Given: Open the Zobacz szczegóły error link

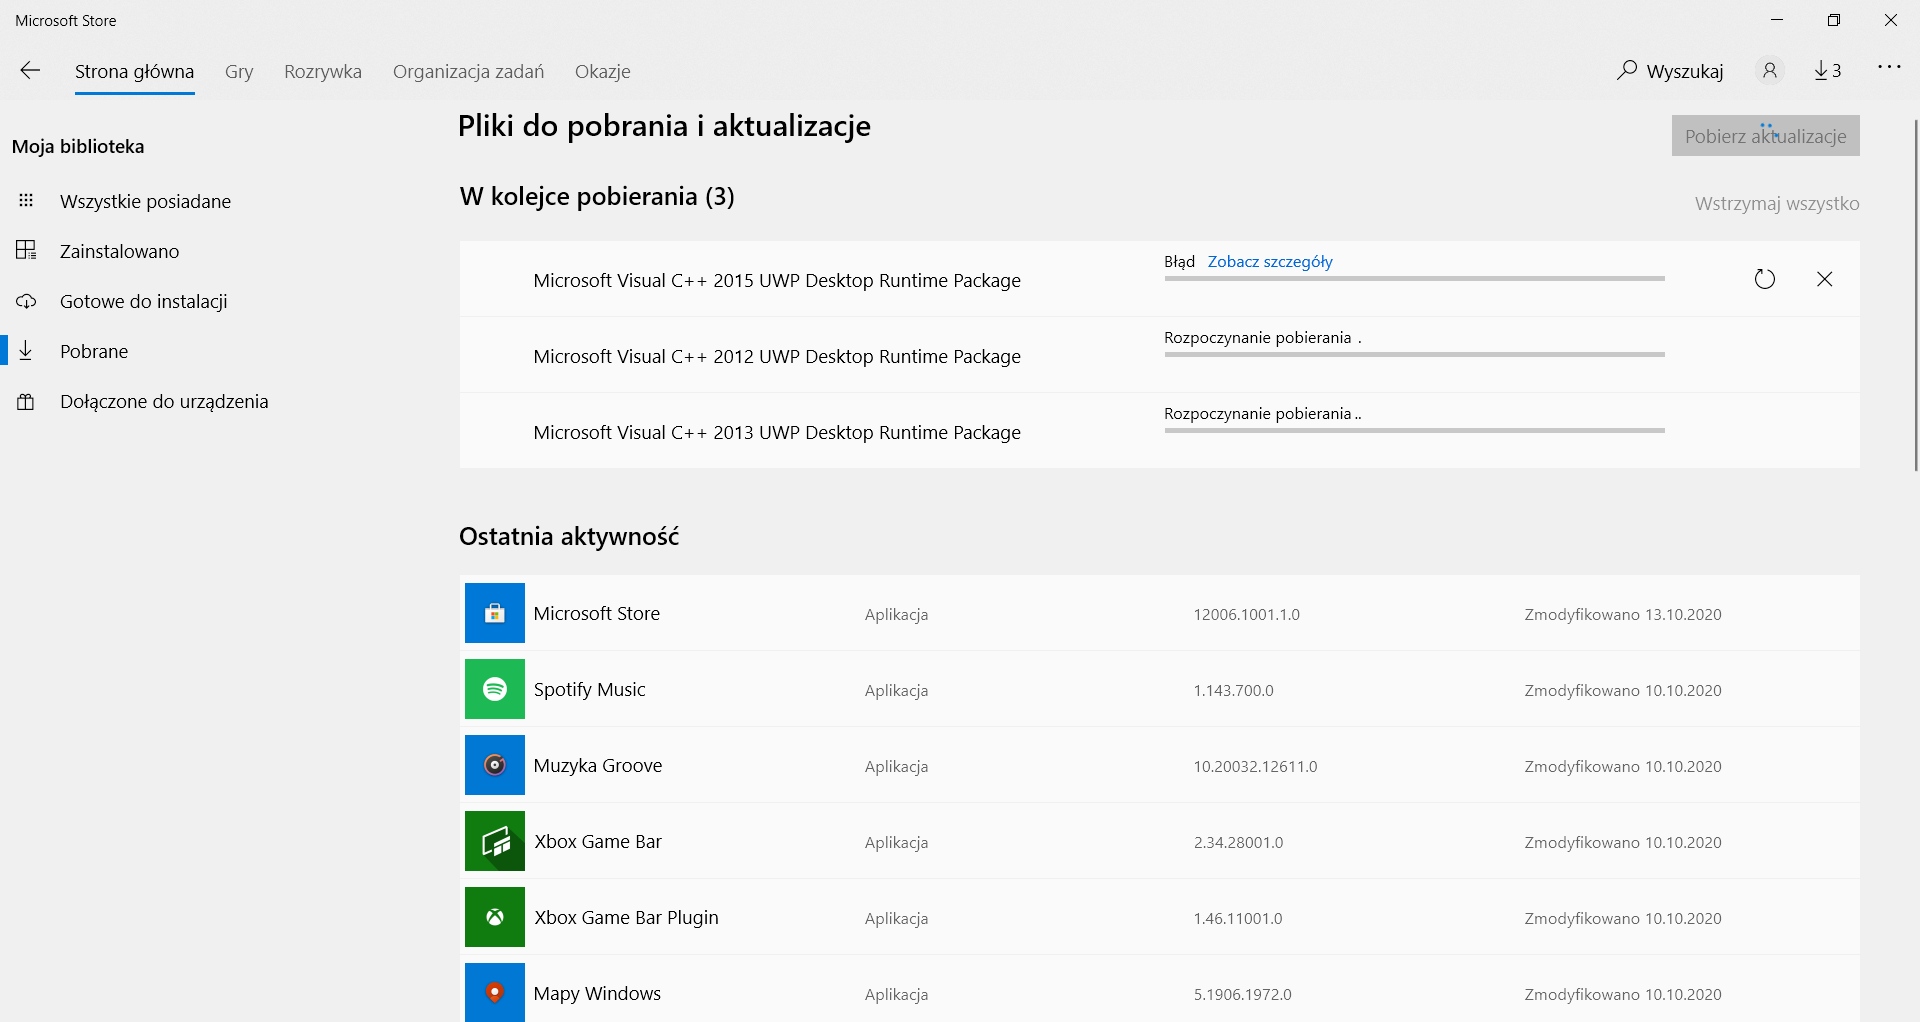Looking at the screenshot, I should point(1270,261).
